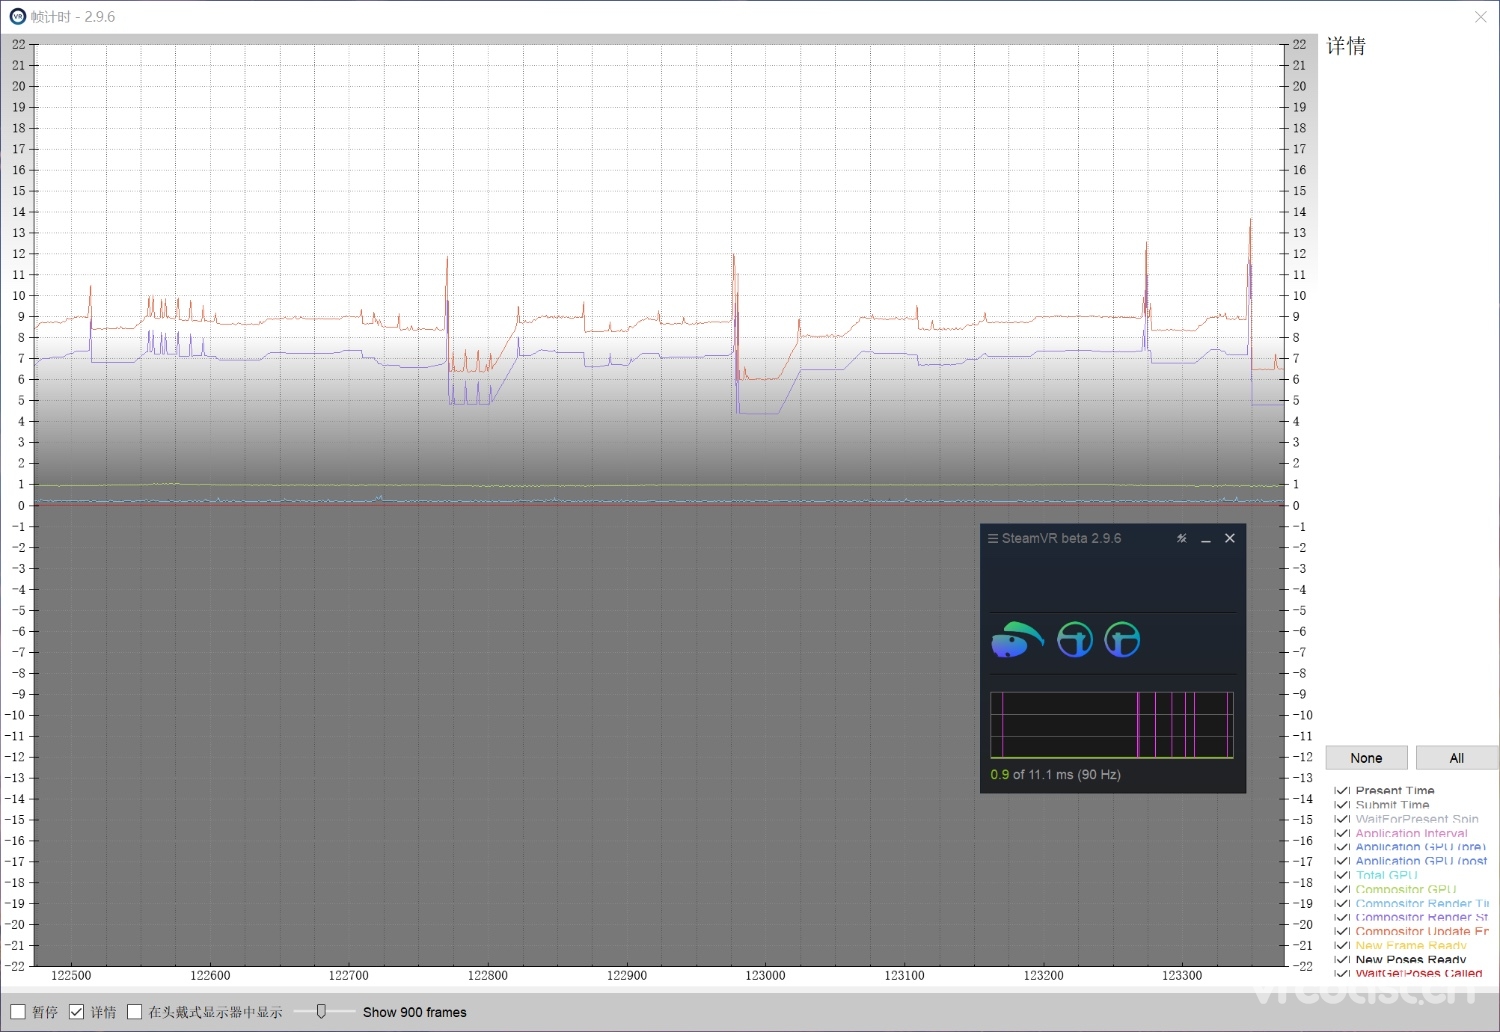Minimize the SteamVR status window
1500x1032 pixels.
1206,539
